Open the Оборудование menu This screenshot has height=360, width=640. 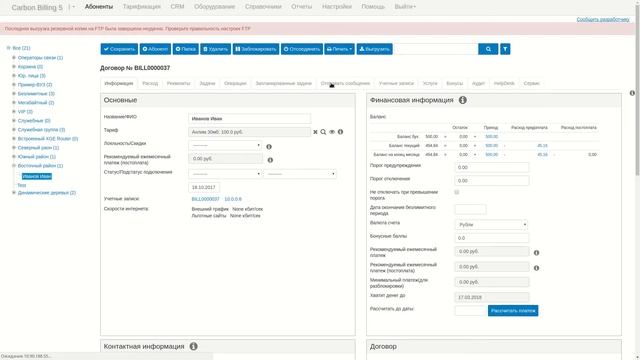[214, 7]
